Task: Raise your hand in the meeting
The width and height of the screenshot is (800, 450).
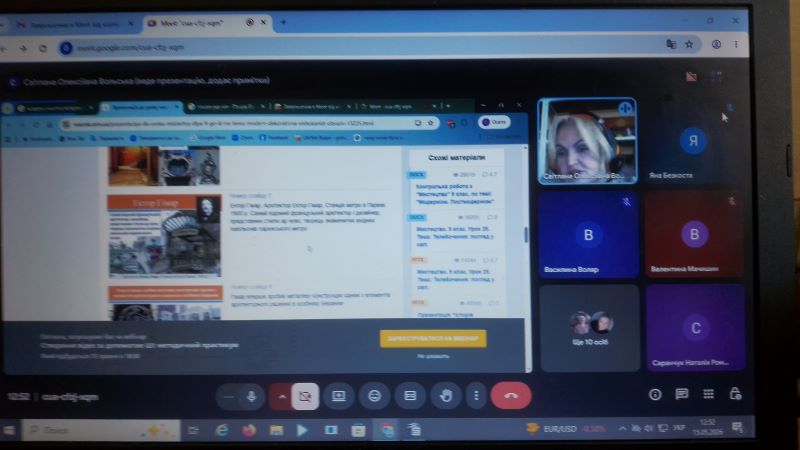Action: 445,396
